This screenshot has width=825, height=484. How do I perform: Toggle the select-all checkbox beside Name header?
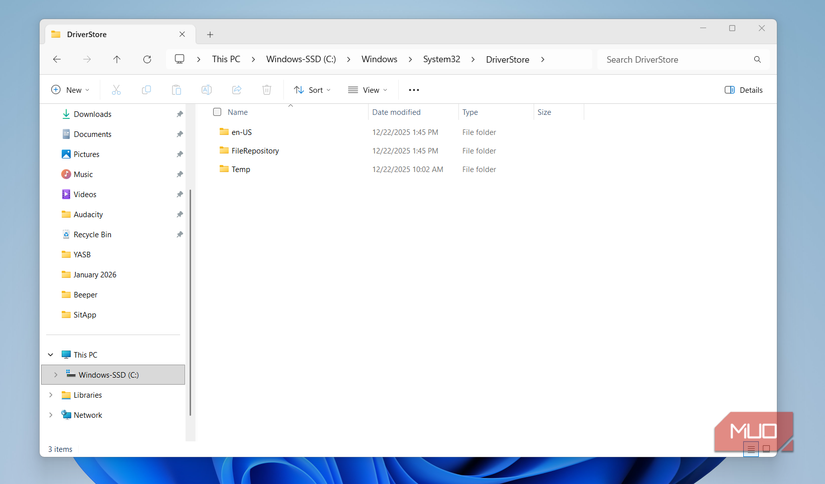[x=217, y=112]
